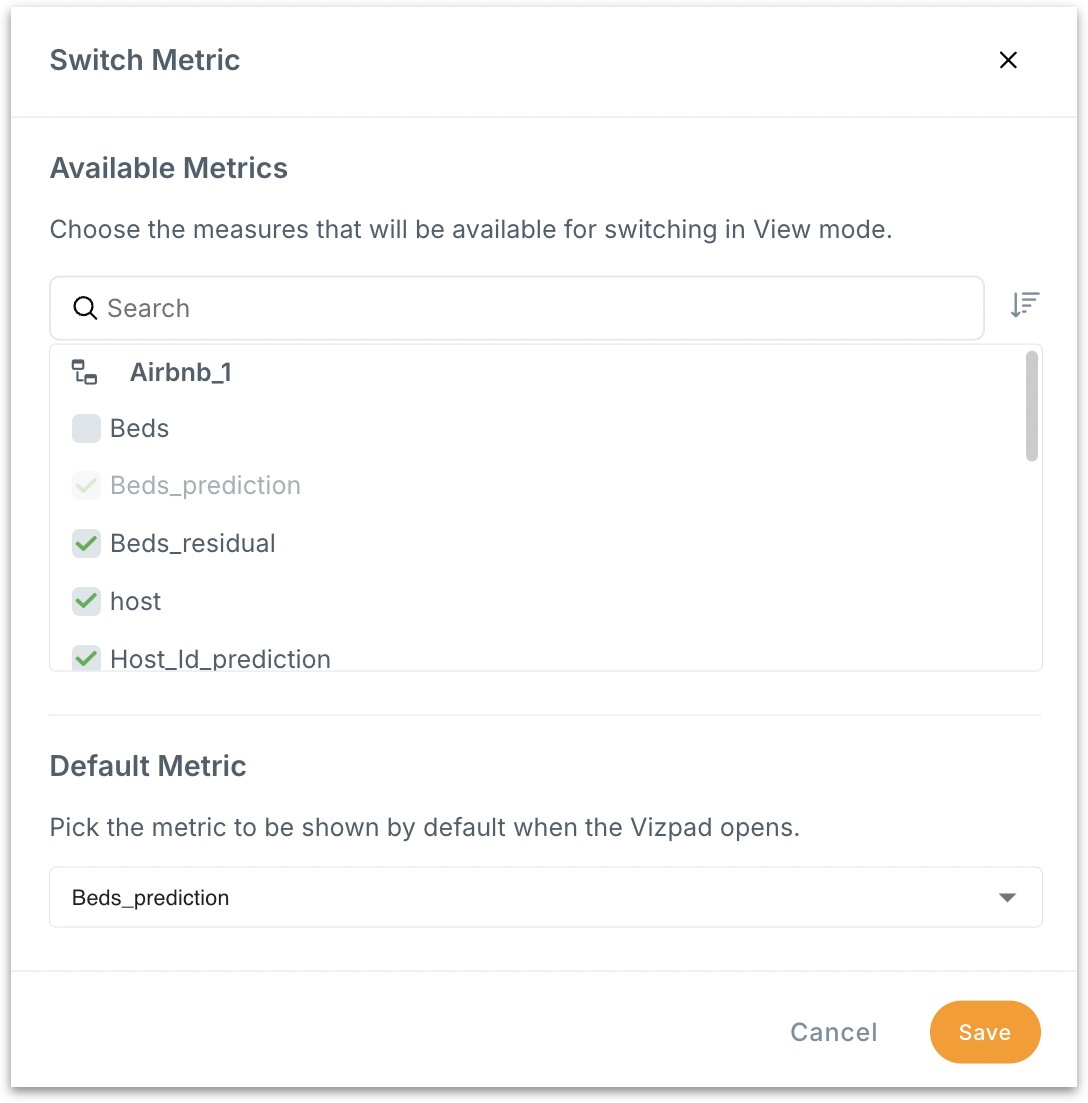This screenshot has height=1103, width=1088.
Task: Focus the Search metrics input field
Action: pos(540,308)
